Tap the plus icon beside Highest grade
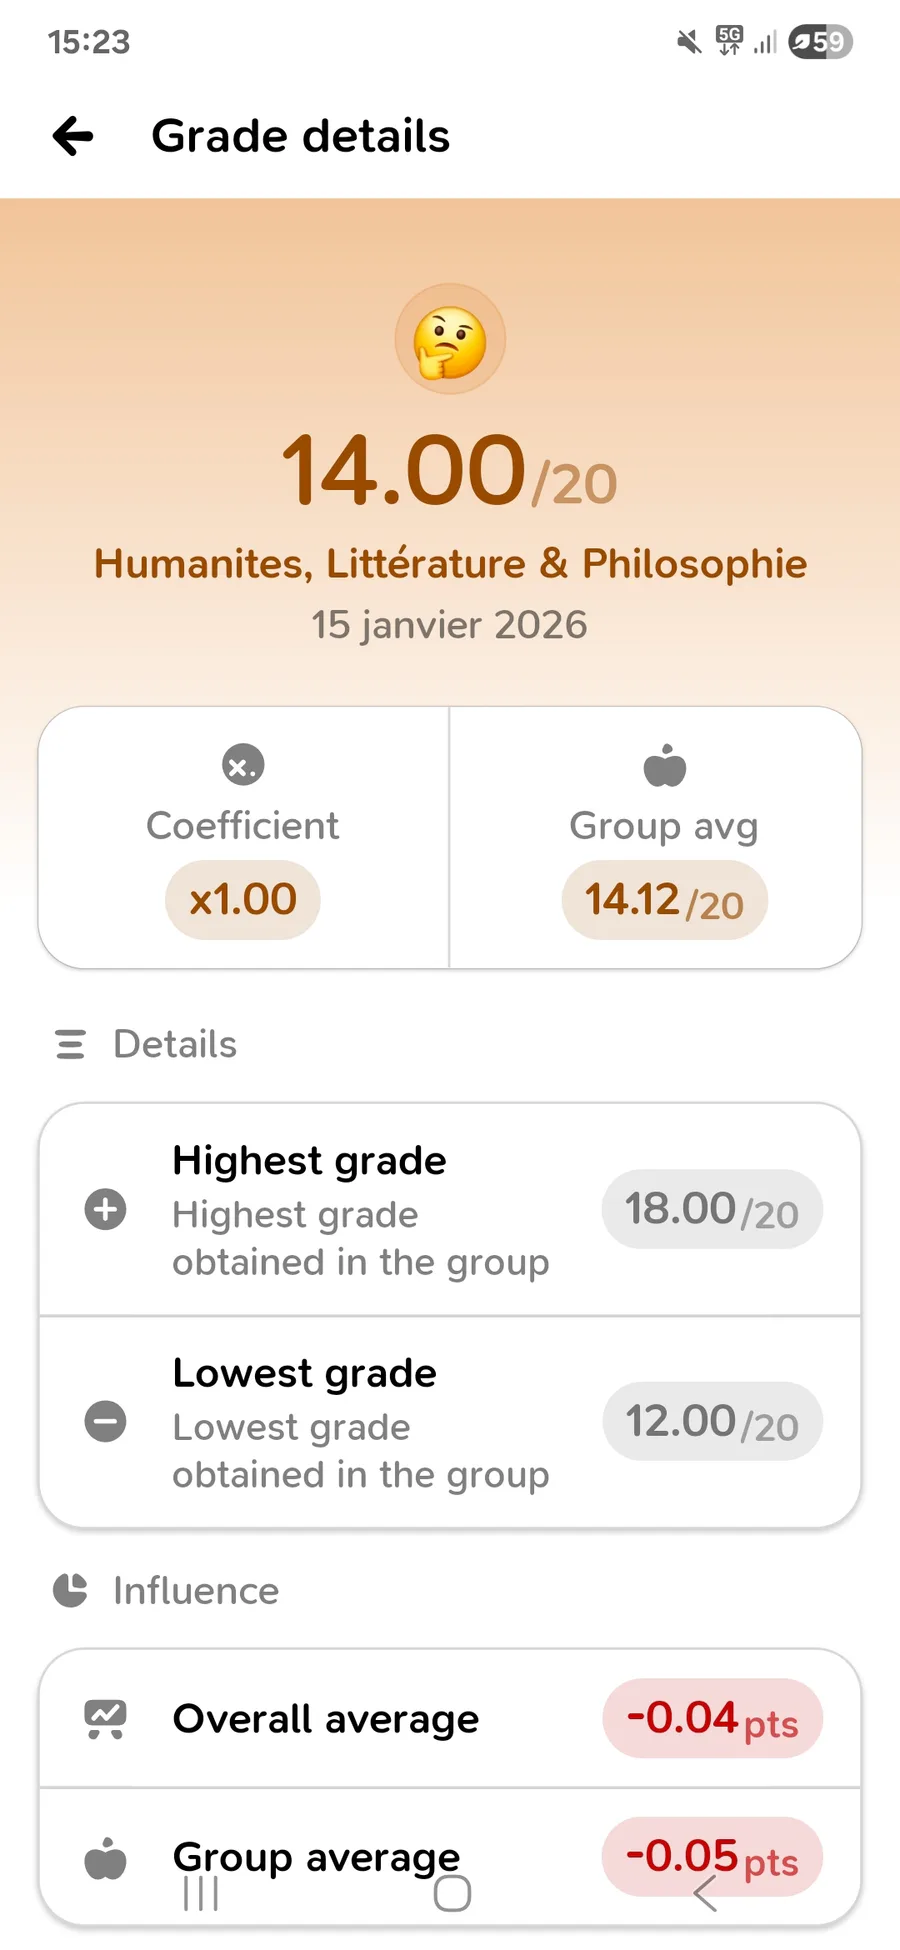This screenshot has width=900, height=1950. [x=105, y=1209]
